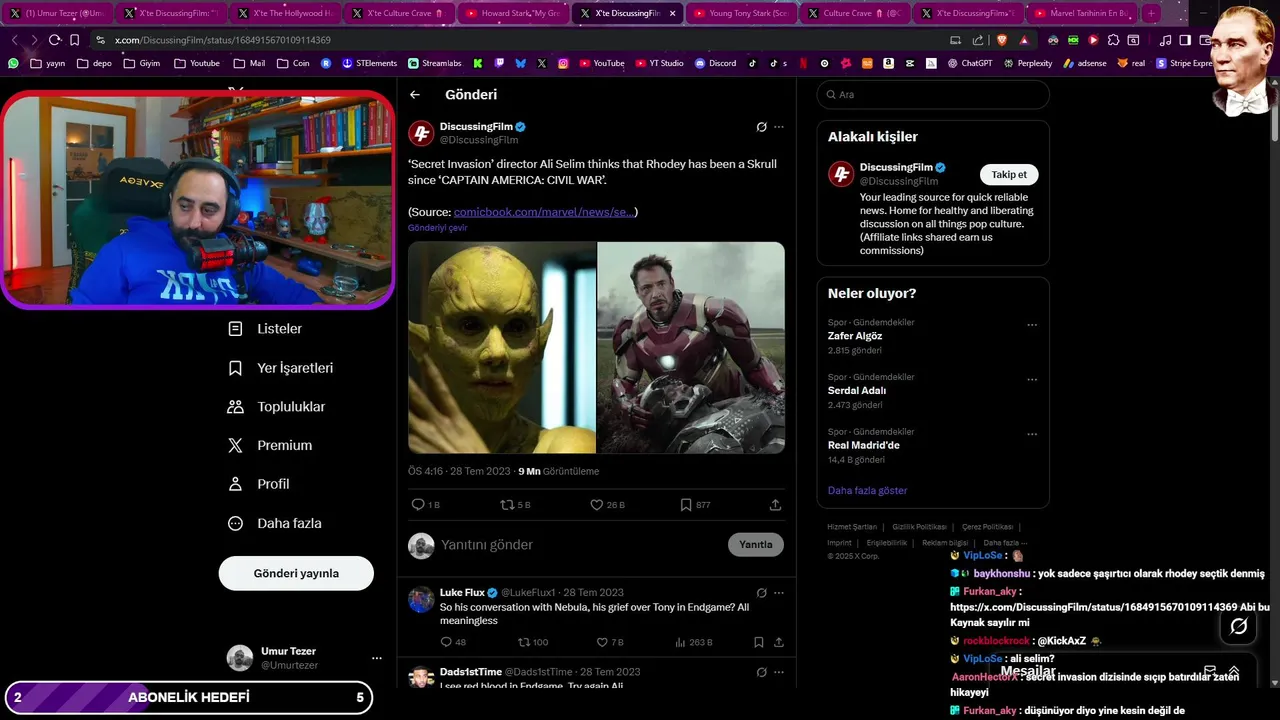
Task: Switch to Umur Tezer tab
Action: point(57,13)
